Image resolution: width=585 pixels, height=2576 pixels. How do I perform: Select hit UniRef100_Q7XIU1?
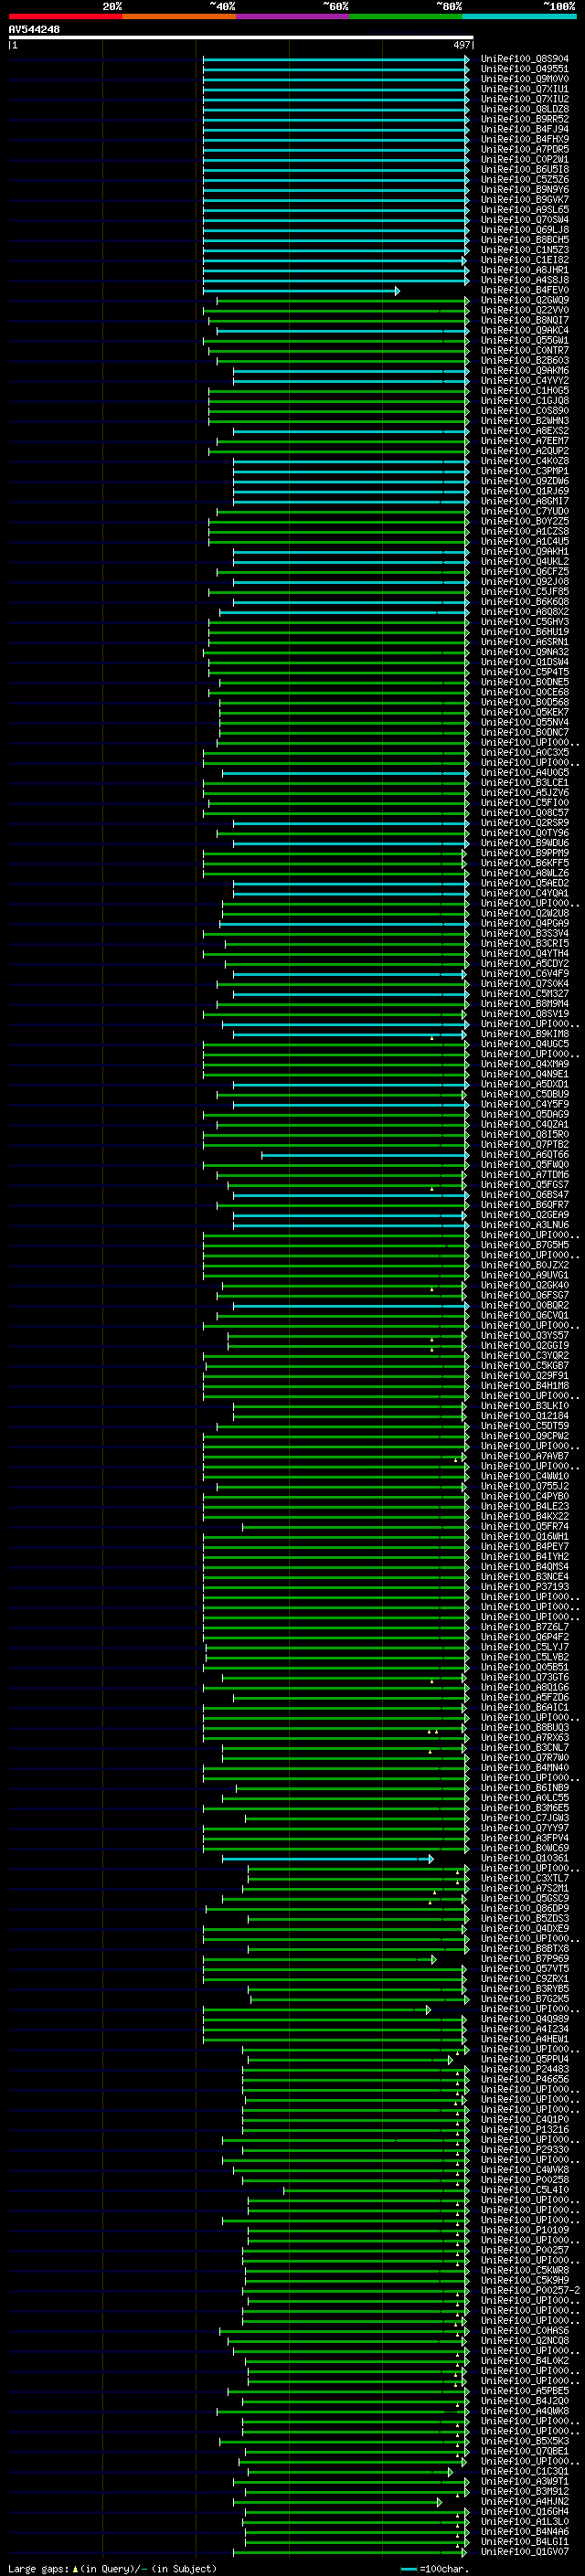(525, 89)
